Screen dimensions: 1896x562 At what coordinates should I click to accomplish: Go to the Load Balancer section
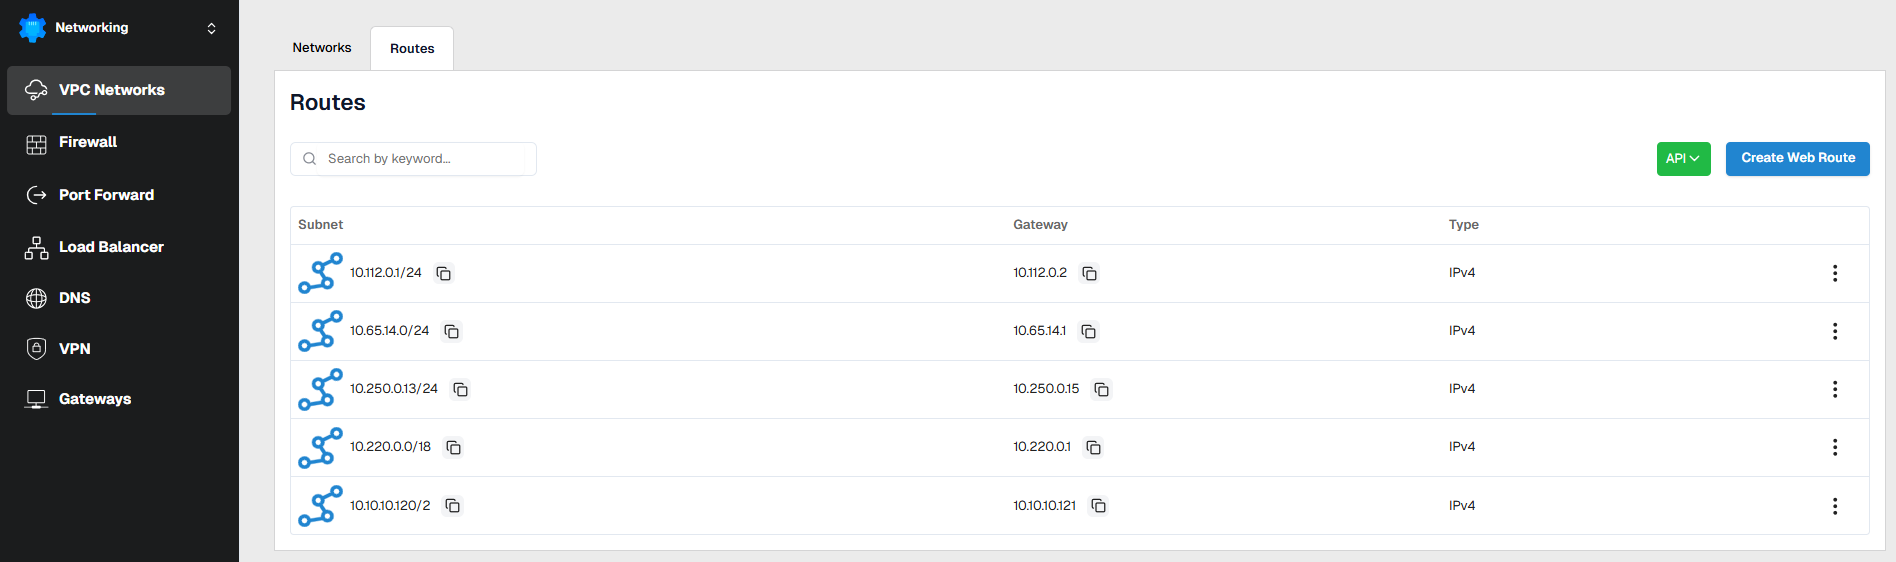click(110, 247)
